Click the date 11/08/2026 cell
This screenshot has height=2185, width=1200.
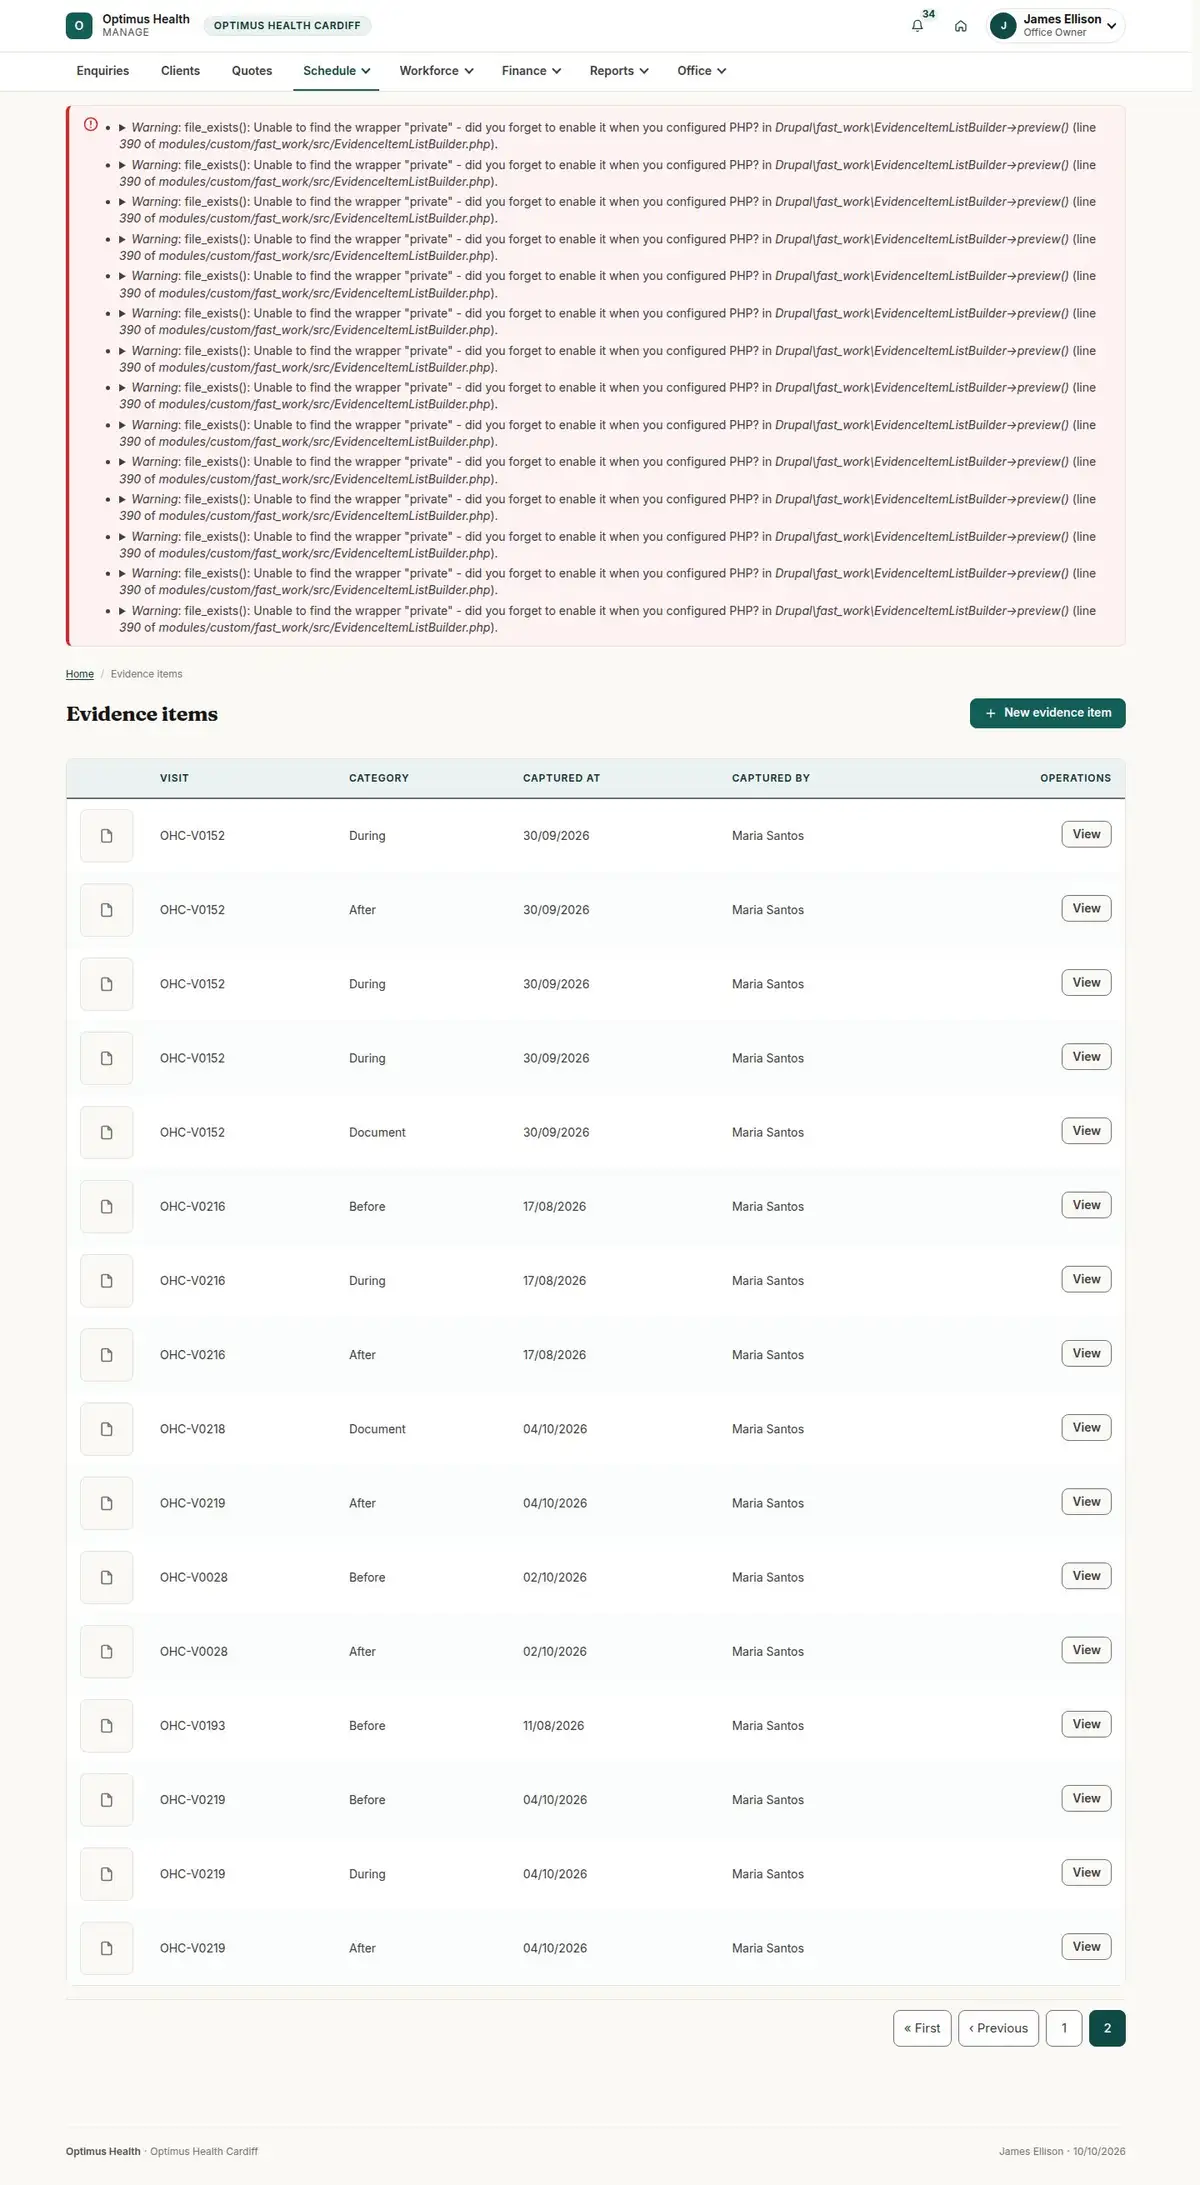point(553,1725)
